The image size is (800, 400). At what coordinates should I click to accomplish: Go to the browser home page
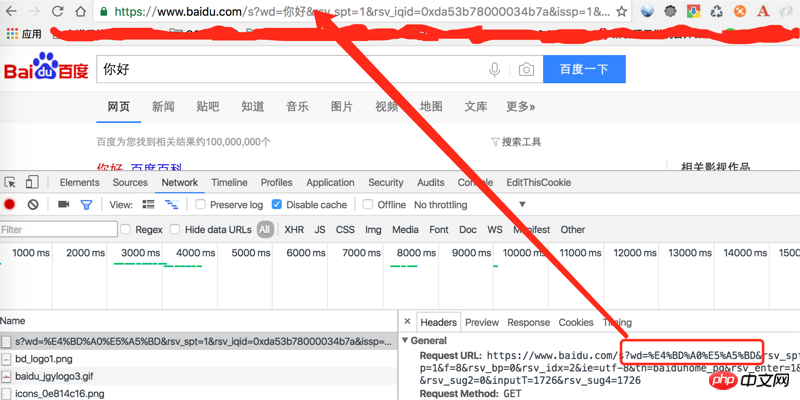point(80,11)
